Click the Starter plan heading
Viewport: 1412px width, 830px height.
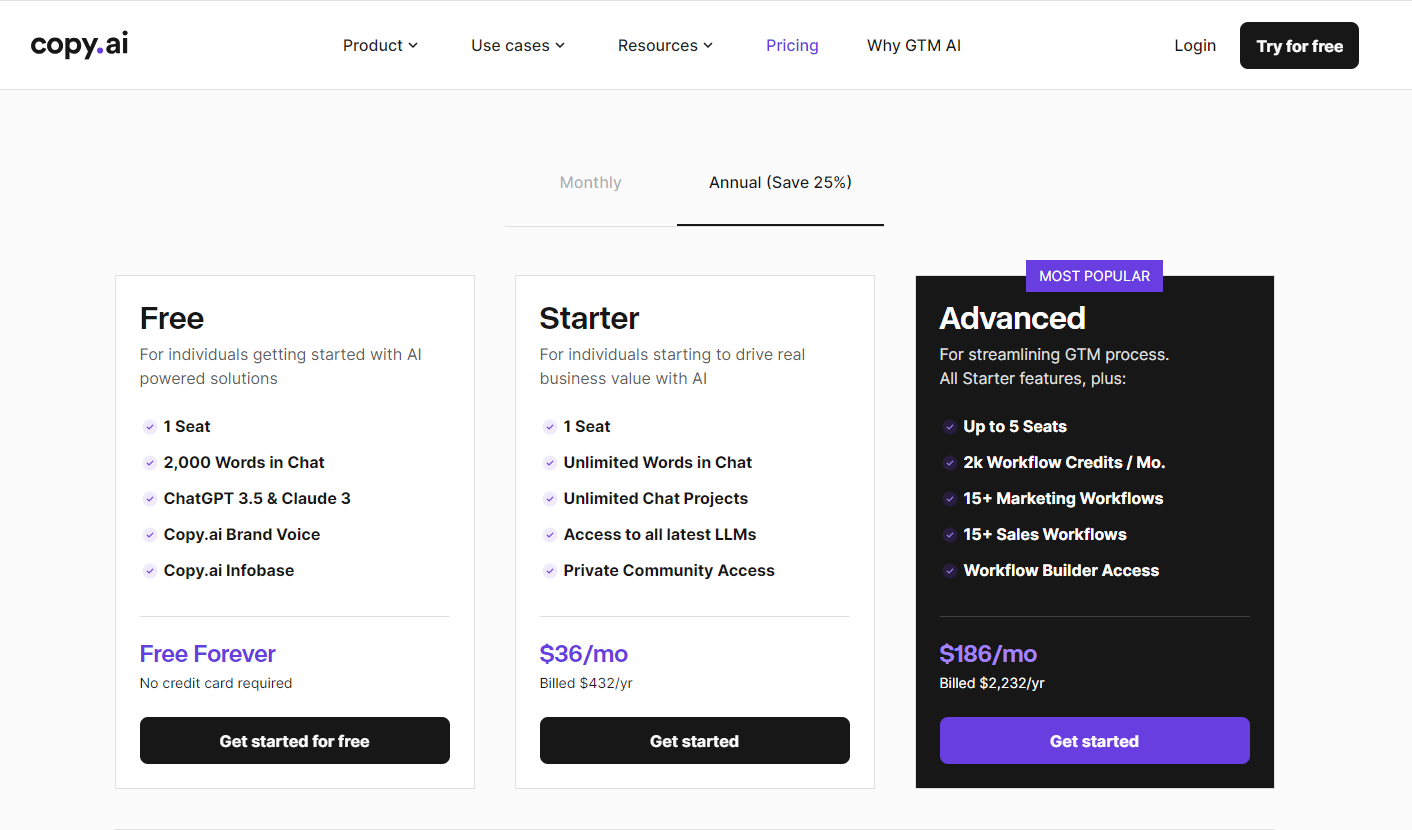tap(589, 318)
